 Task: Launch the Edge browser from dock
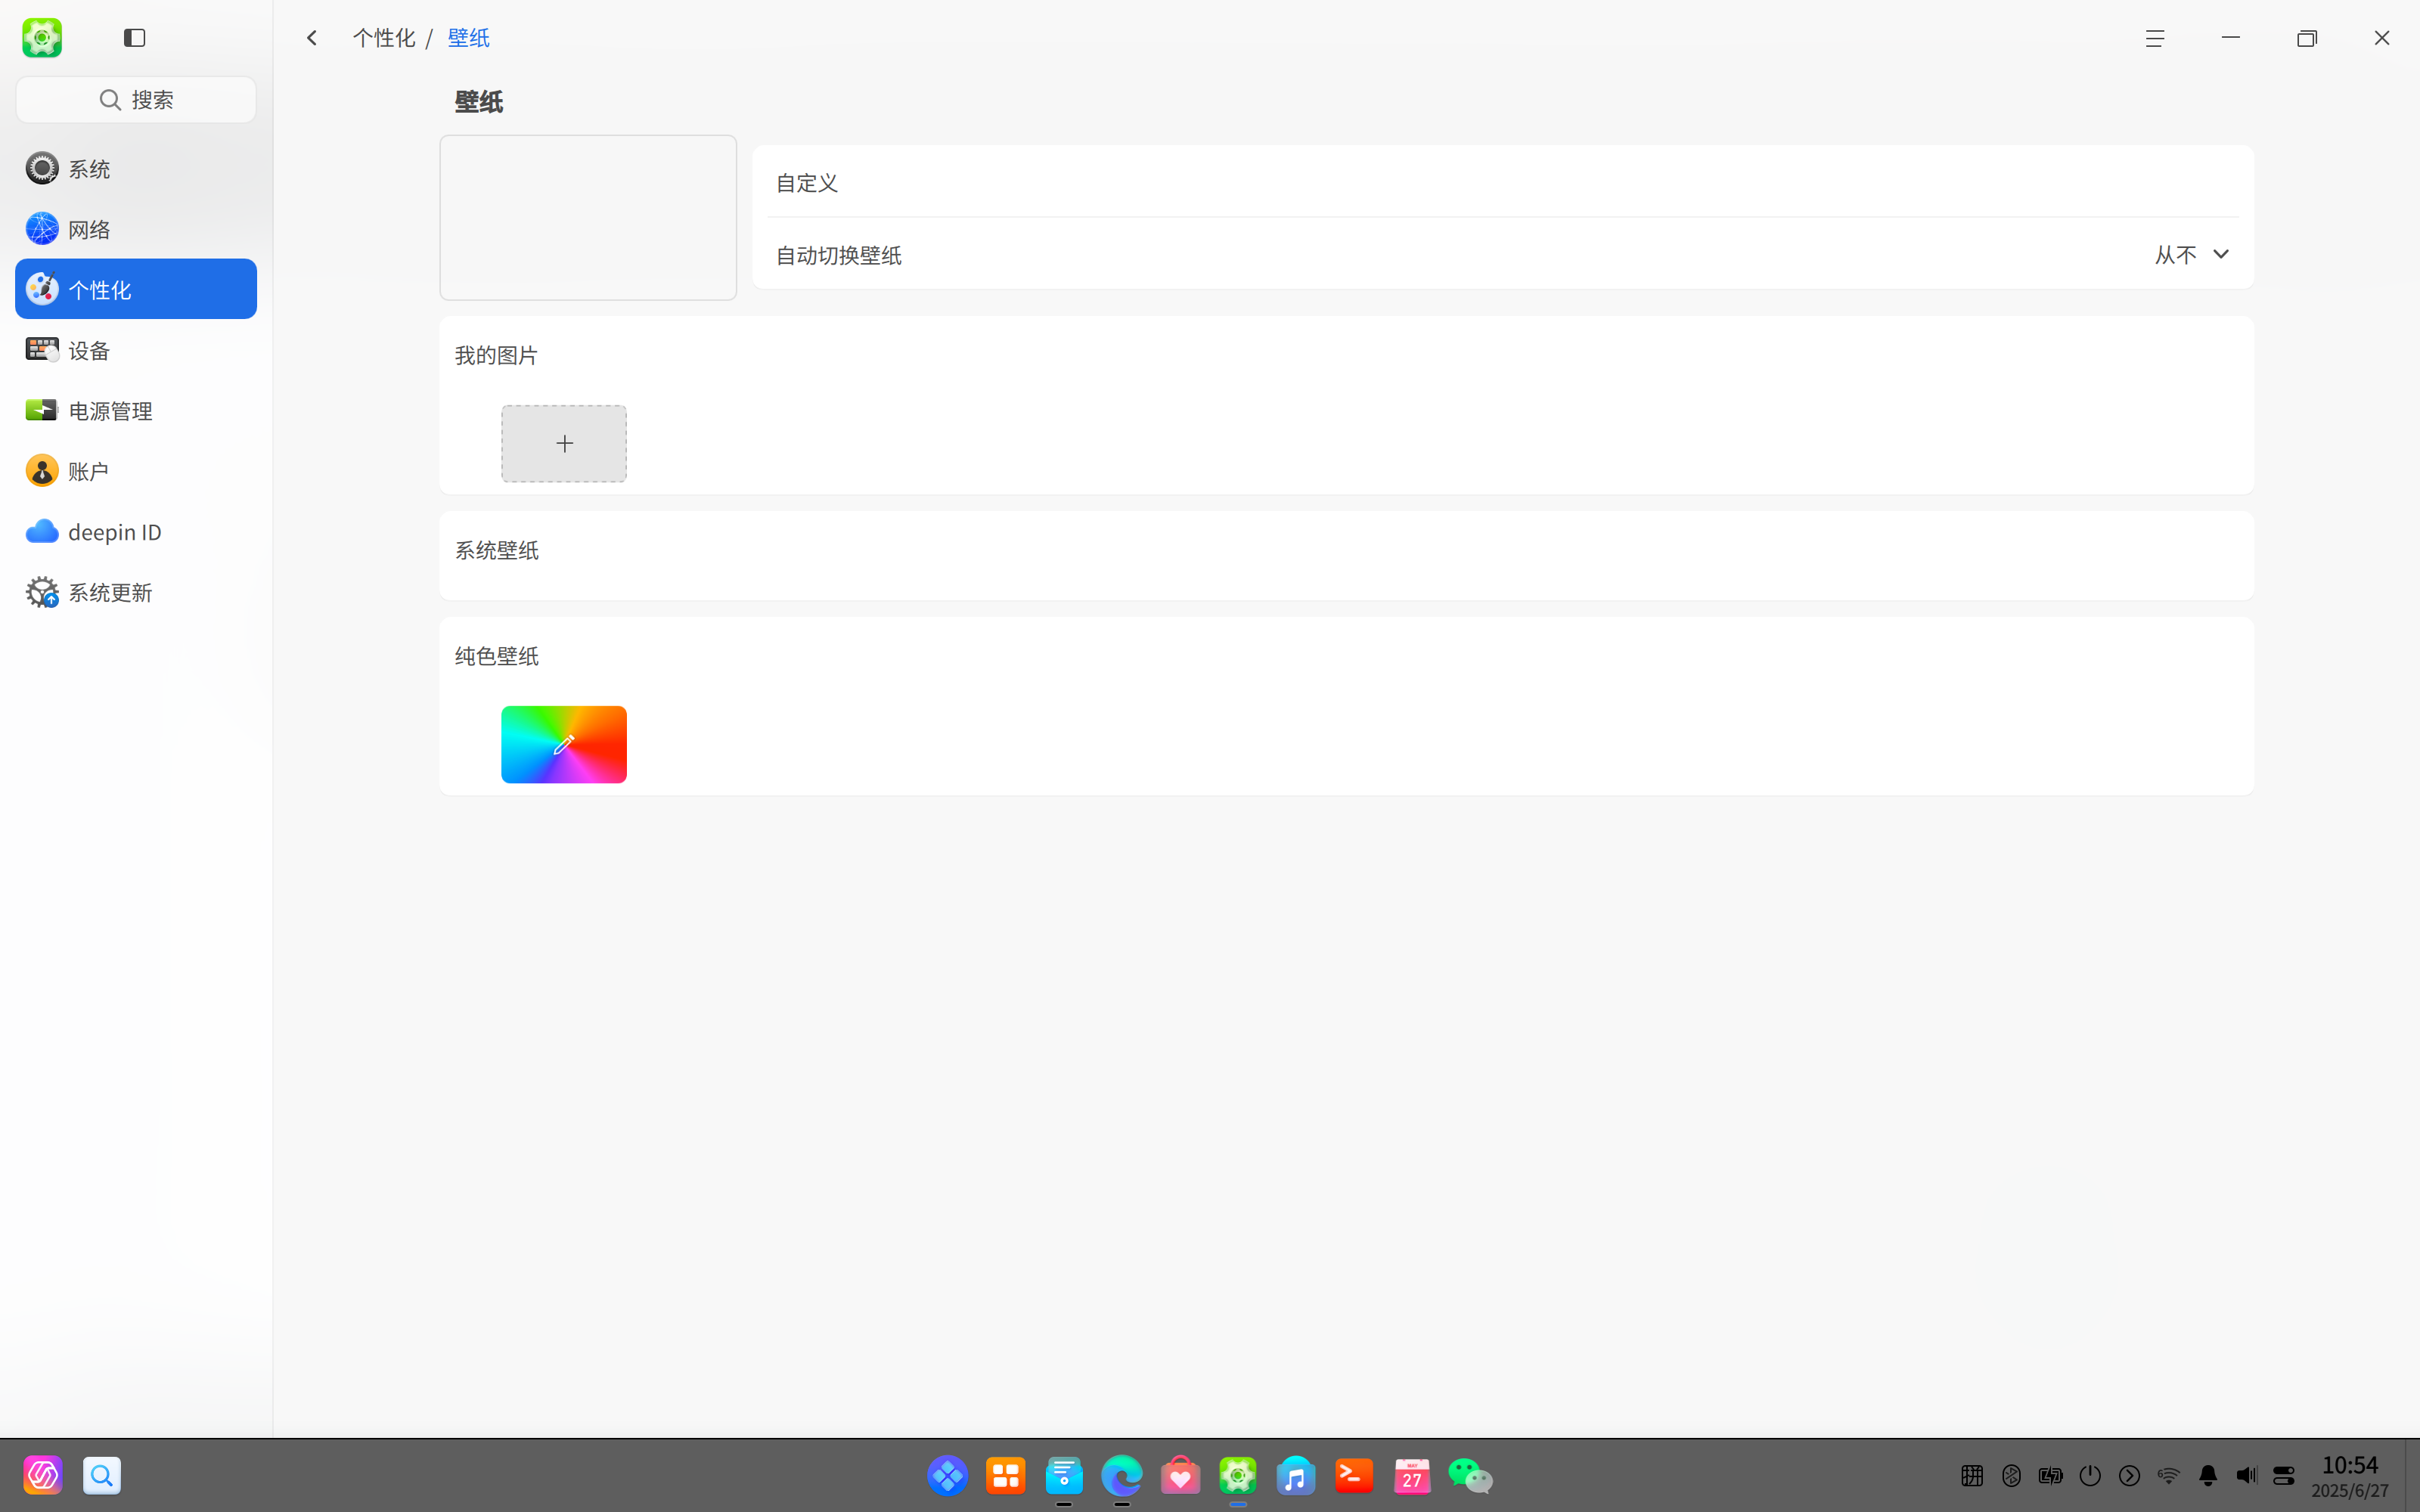pyautogui.click(x=1122, y=1475)
